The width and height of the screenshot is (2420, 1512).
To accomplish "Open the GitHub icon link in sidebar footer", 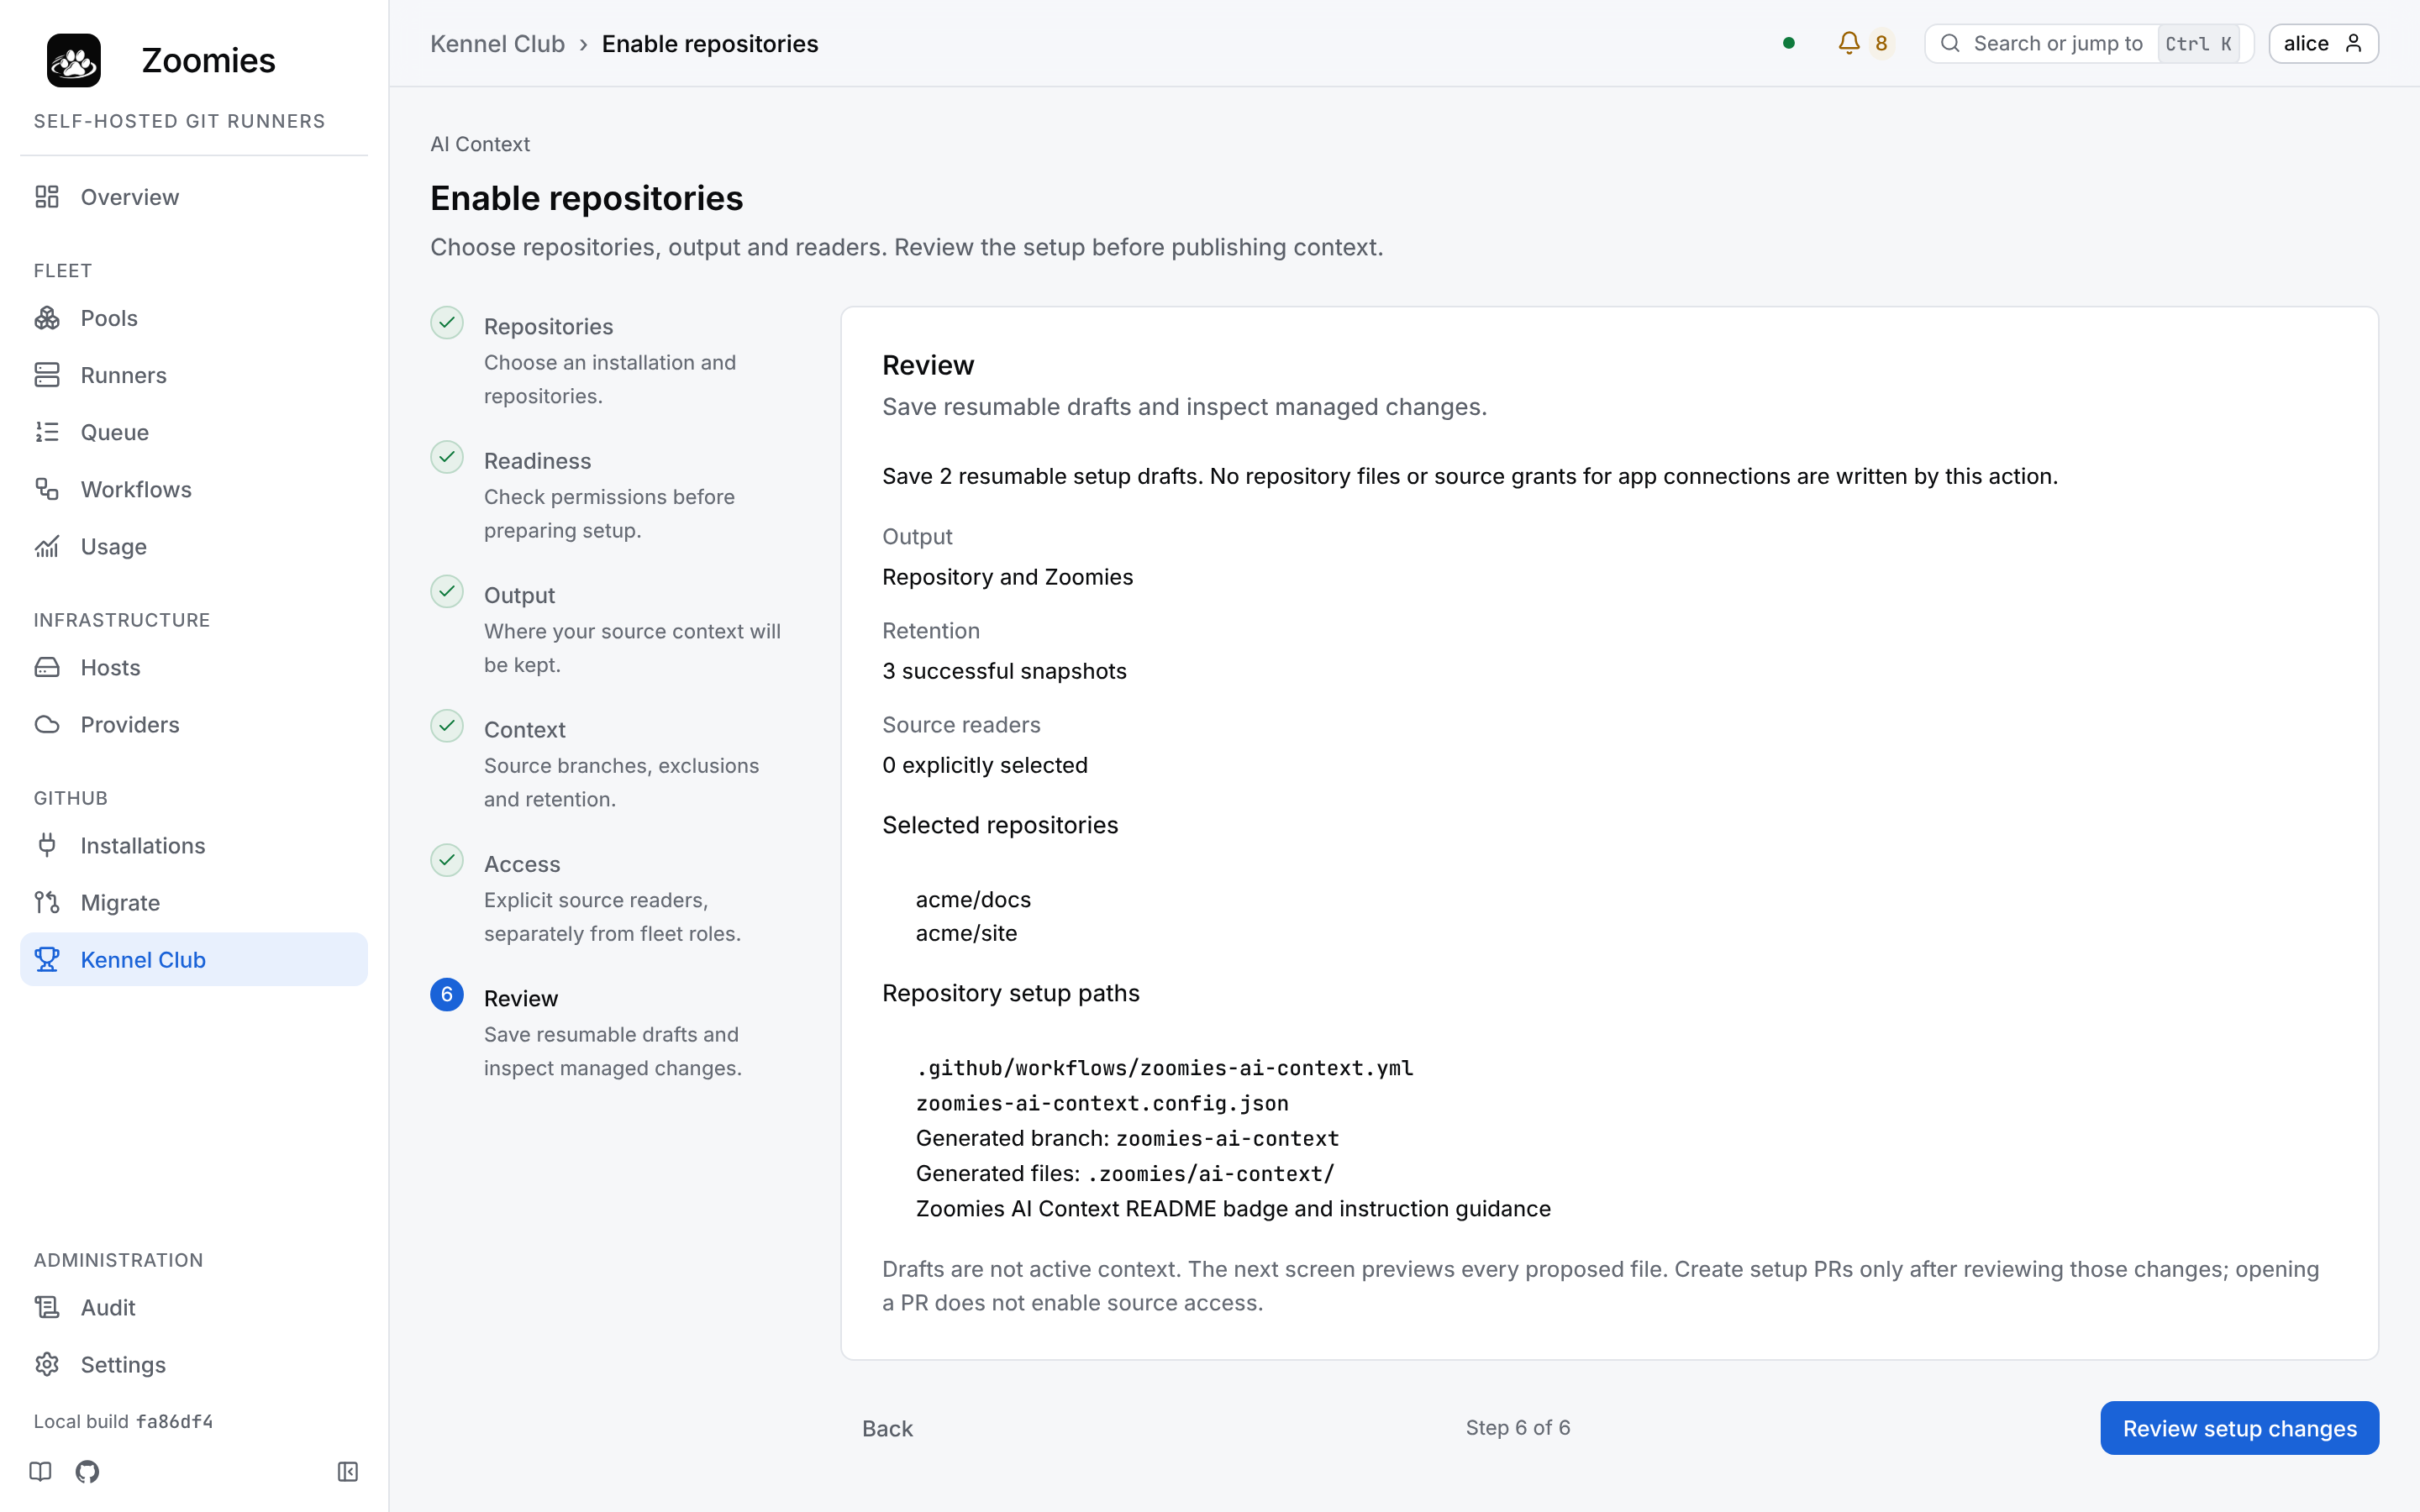I will click(87, 1471).
